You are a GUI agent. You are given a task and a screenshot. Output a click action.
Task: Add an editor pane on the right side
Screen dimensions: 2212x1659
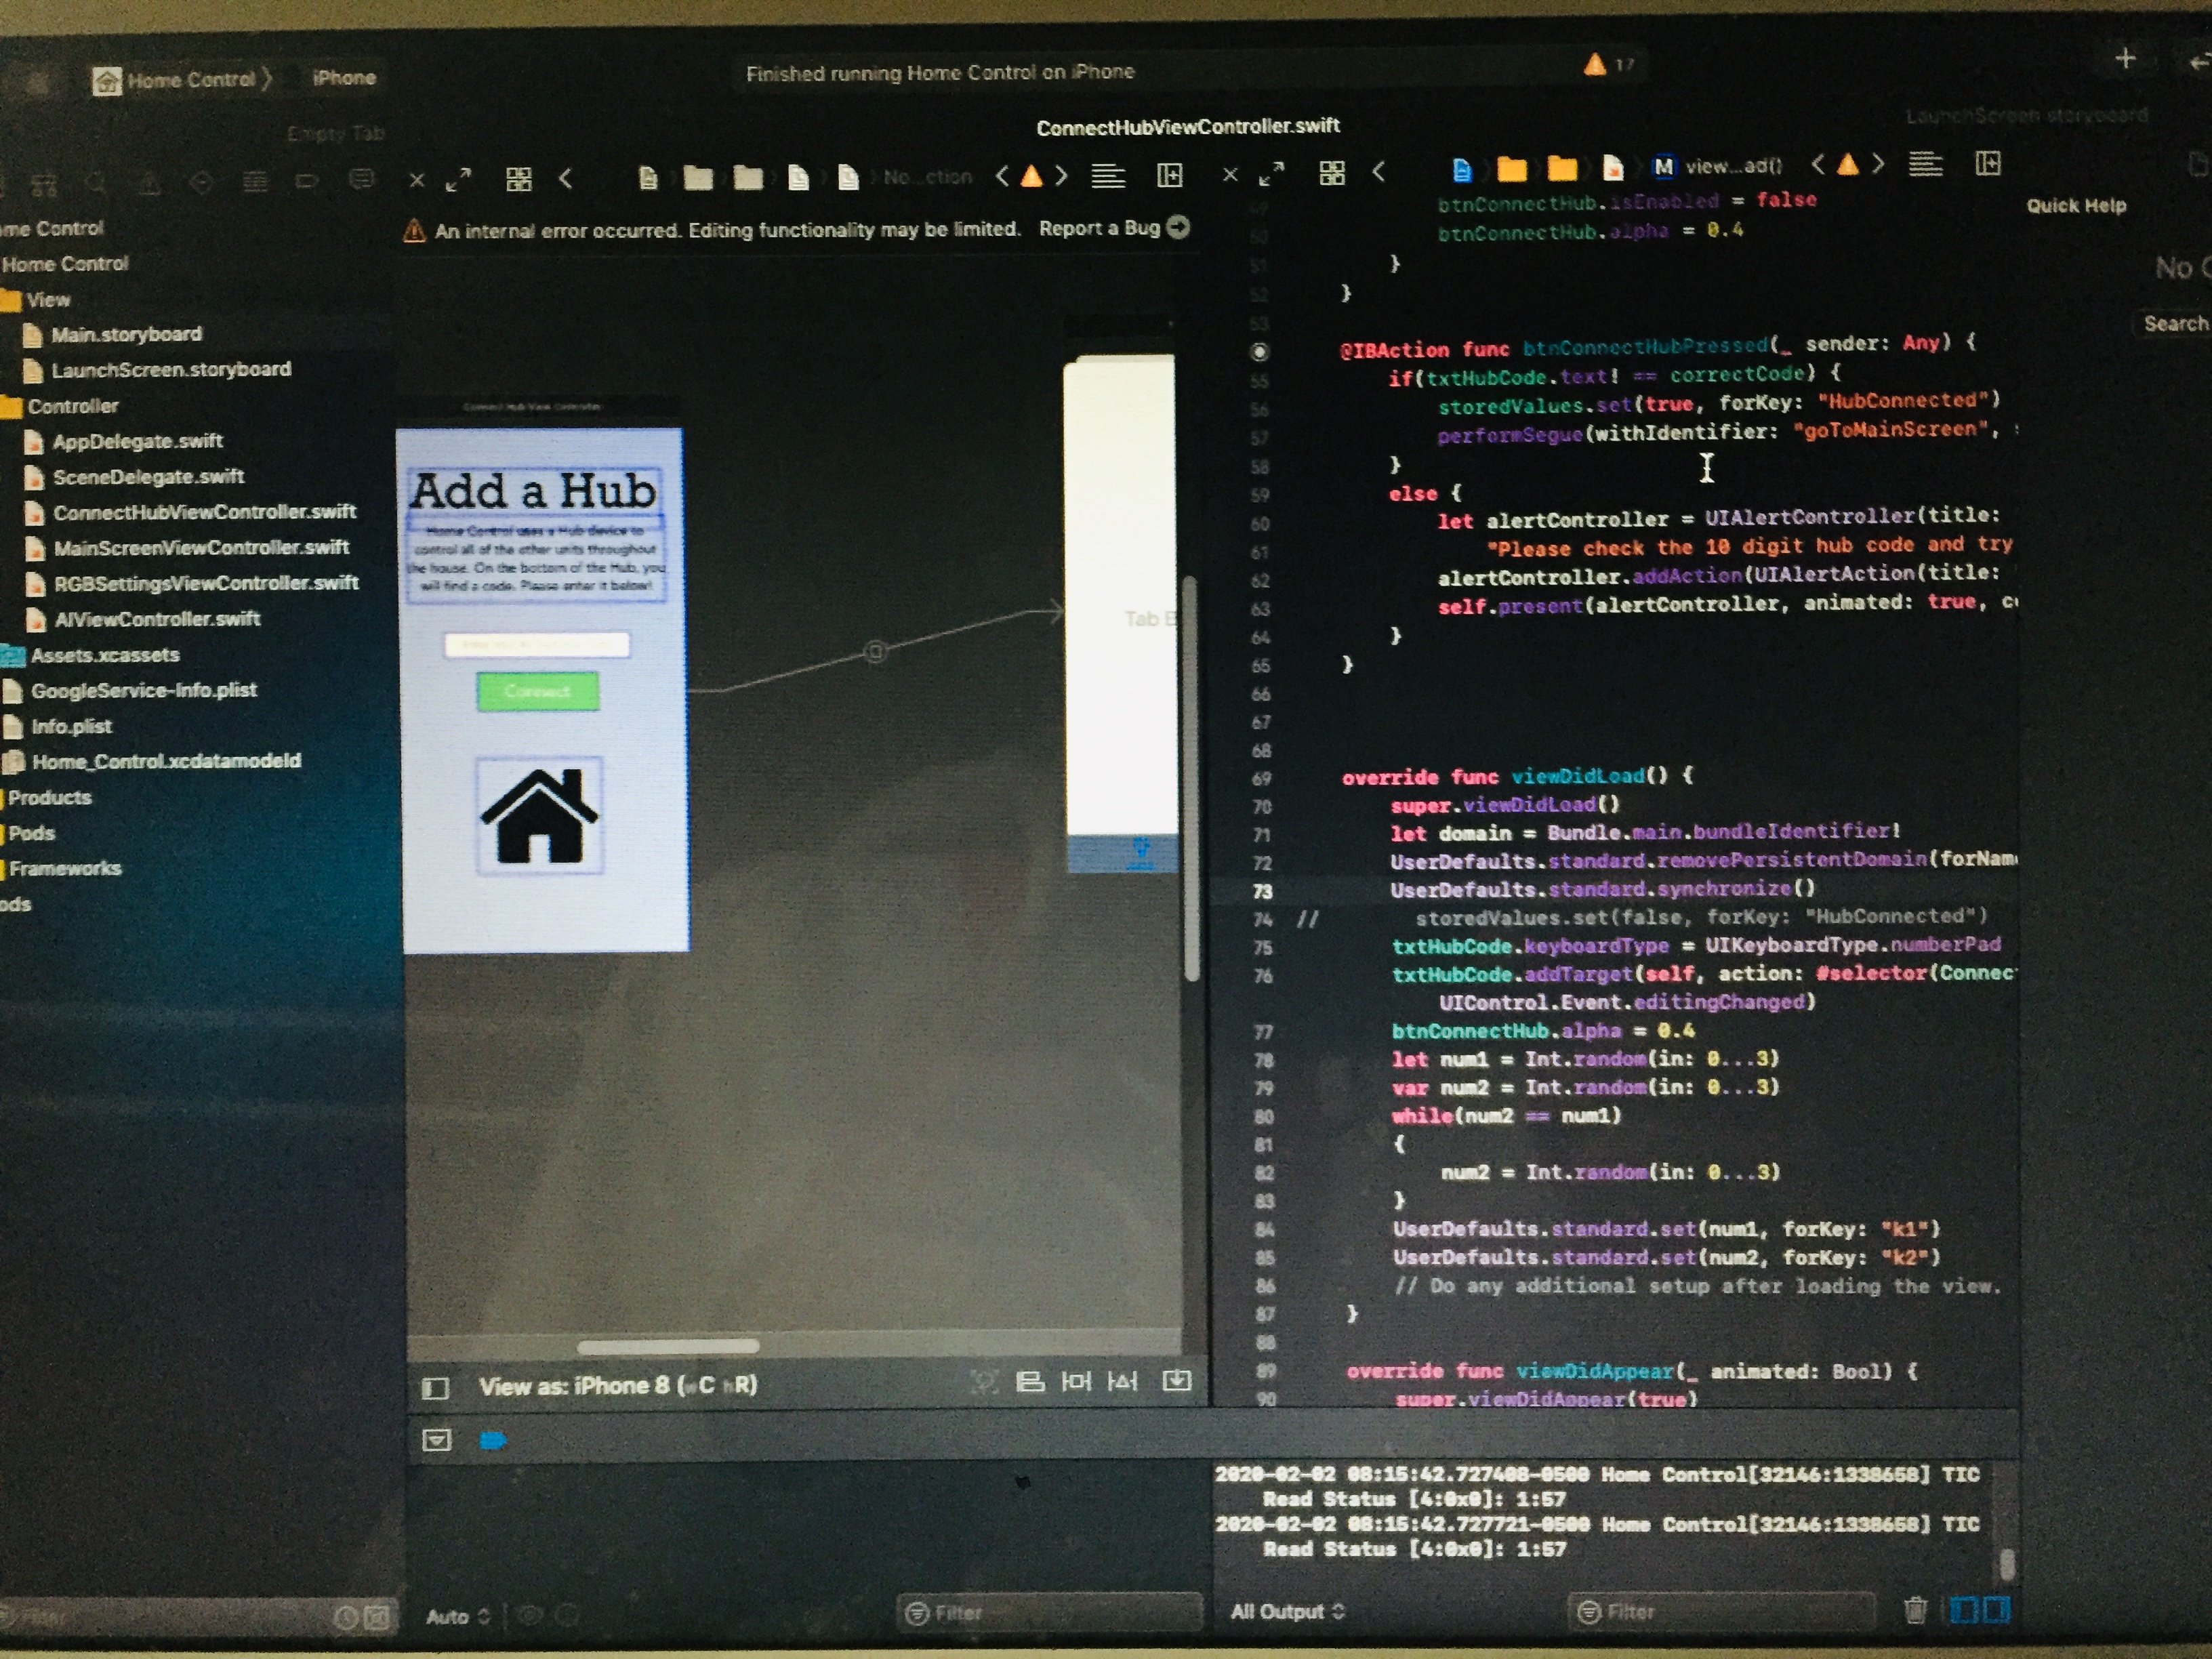1988,164
